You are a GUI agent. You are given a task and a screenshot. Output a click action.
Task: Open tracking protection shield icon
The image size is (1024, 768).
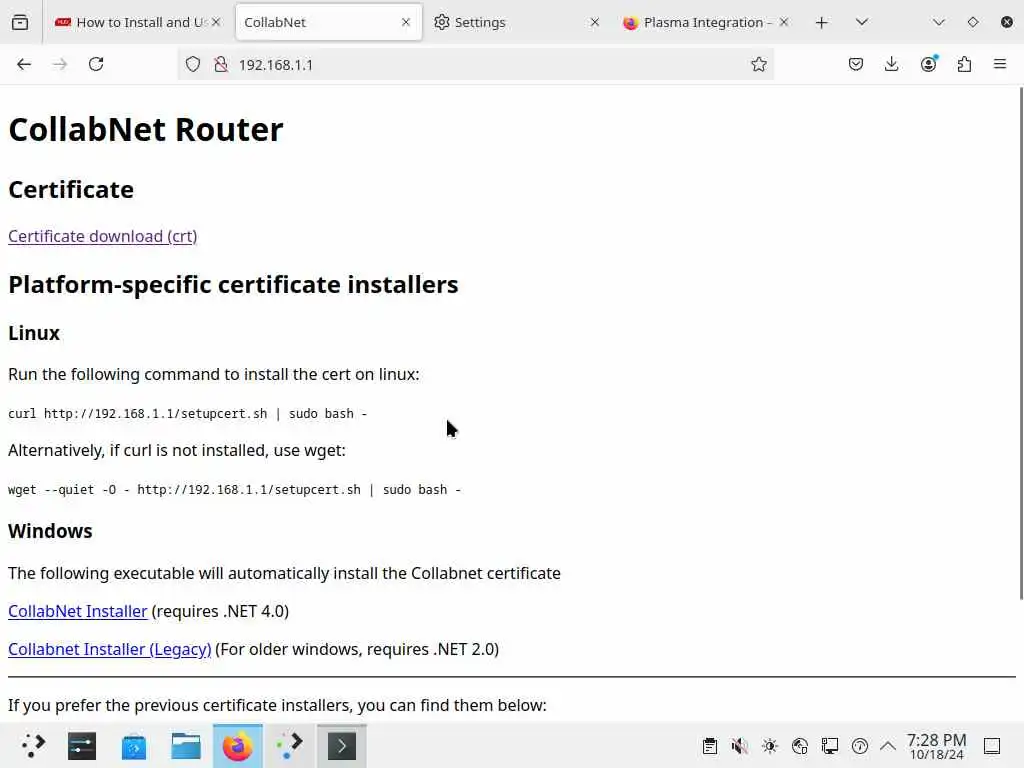click(x=193, y=64)
